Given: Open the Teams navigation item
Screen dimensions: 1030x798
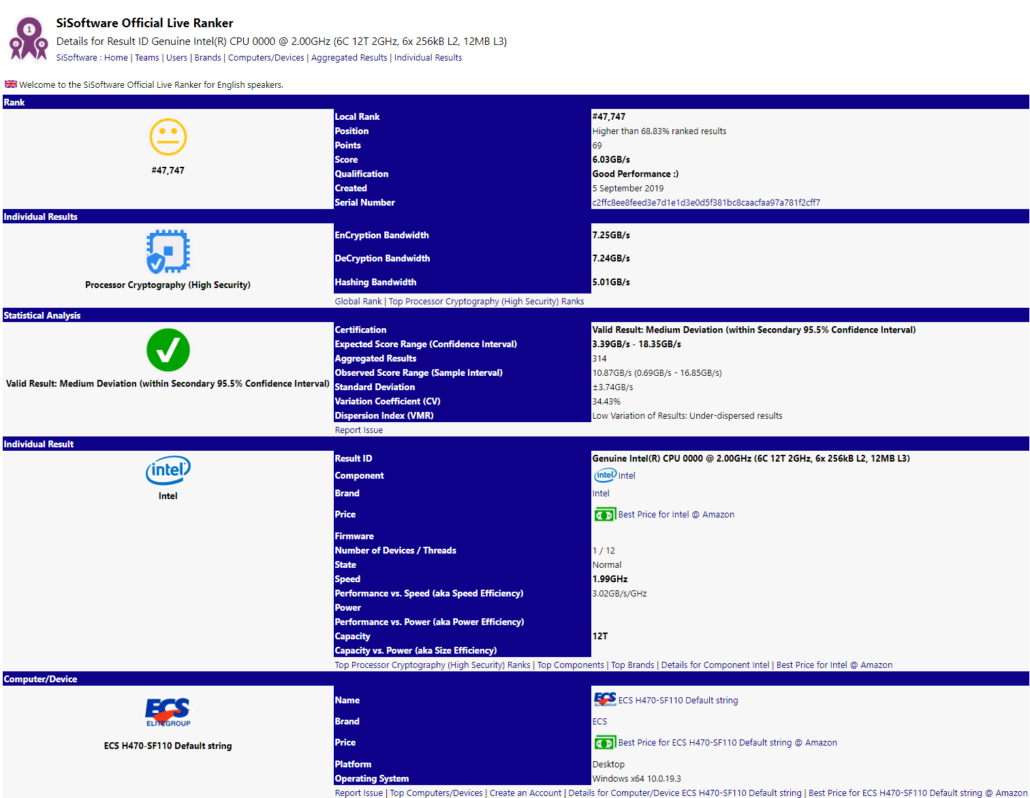Looking at the screenshot, I should (147, 57).
